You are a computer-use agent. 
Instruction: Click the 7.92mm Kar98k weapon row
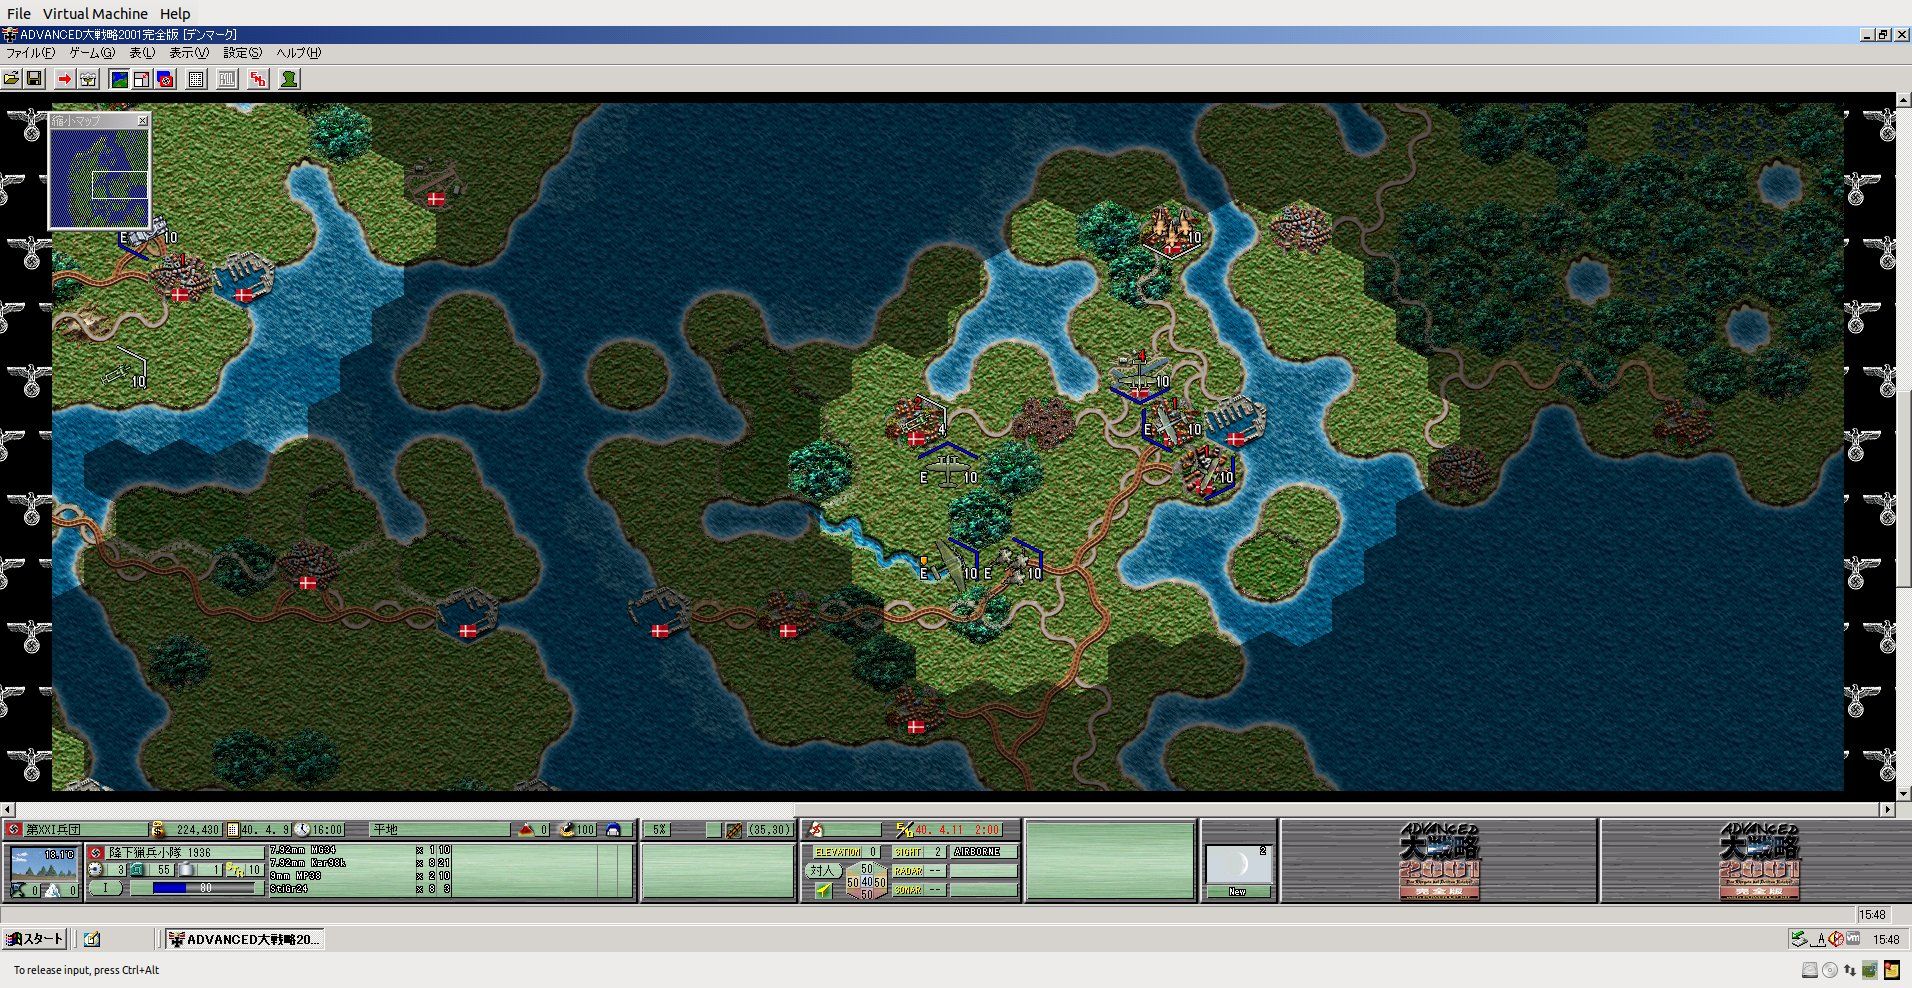pos(360,862)
